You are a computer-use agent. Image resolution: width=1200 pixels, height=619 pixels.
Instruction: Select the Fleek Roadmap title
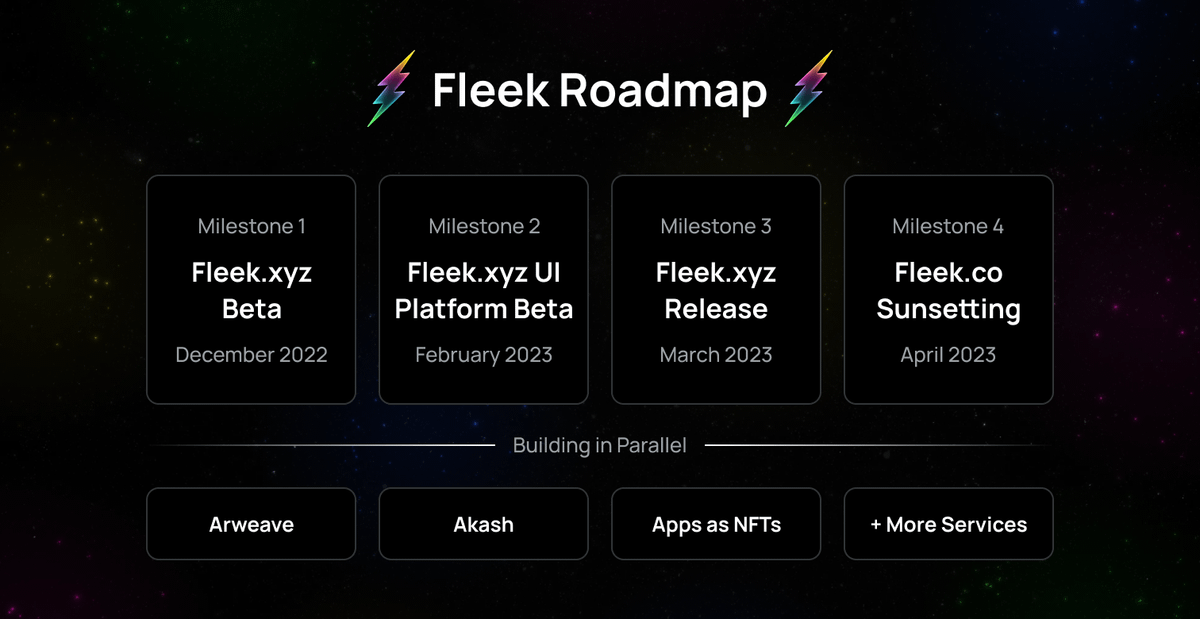point(600,90)
